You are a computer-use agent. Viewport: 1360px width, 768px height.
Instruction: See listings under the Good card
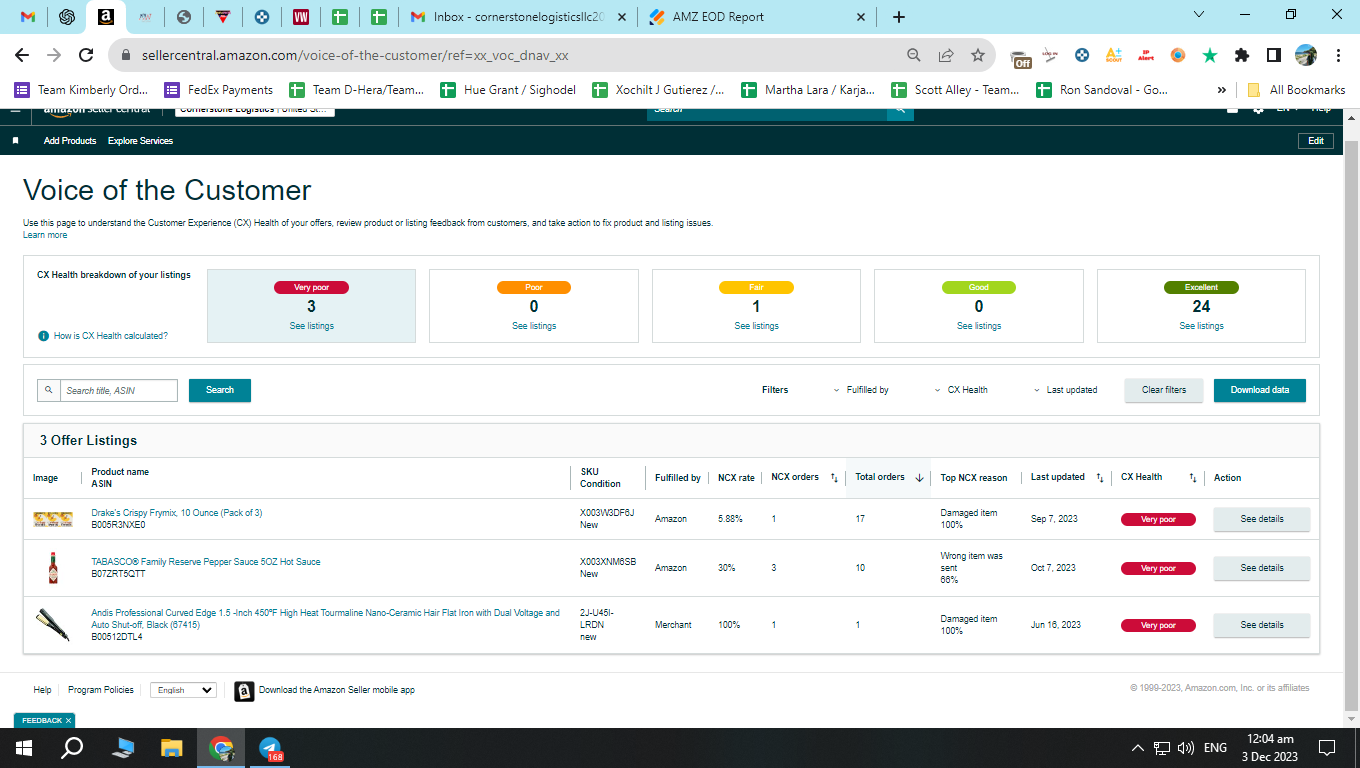[979, 326]
